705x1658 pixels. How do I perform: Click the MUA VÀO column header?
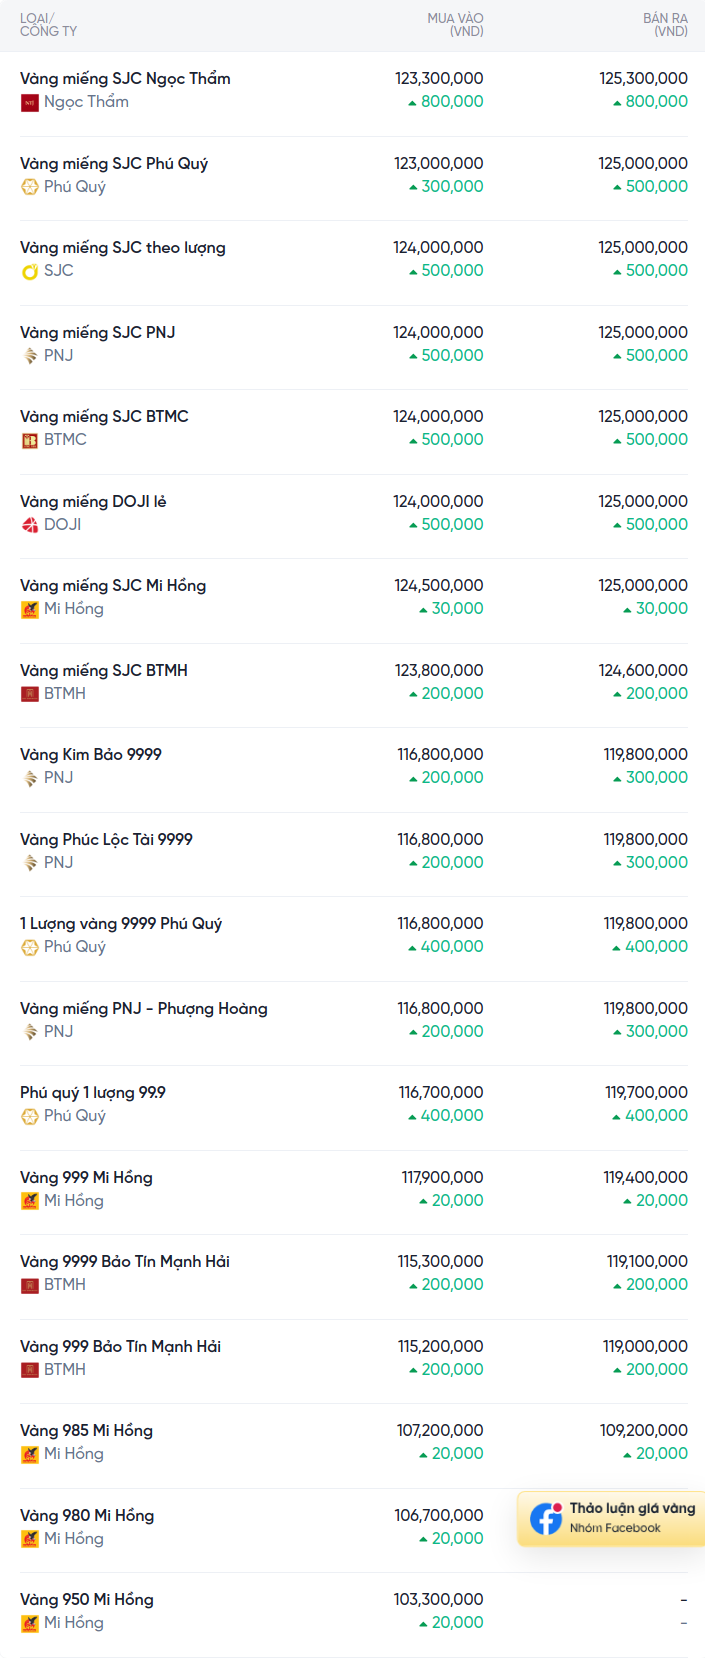pos(455,25)
